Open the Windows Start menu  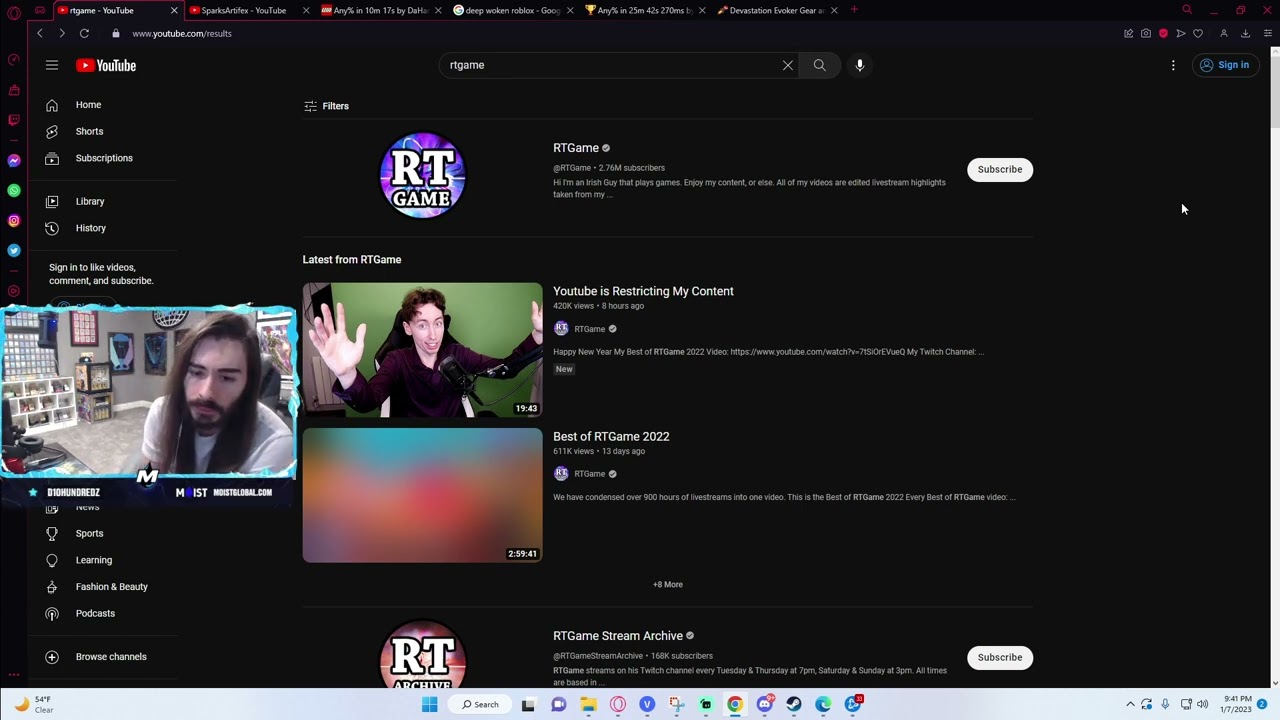[430, 704]
